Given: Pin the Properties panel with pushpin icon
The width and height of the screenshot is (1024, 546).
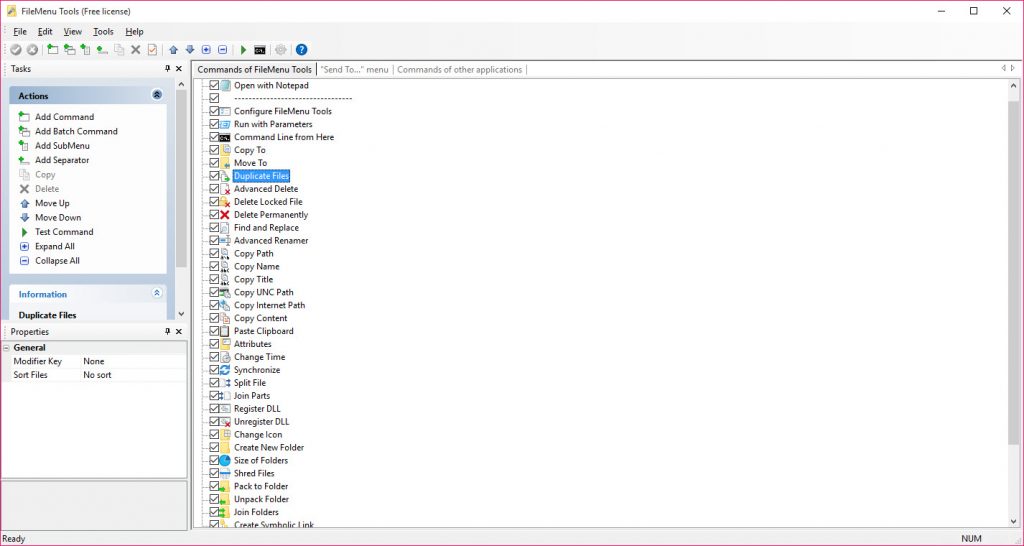Looking at the screenshot, I should point(167,332).
